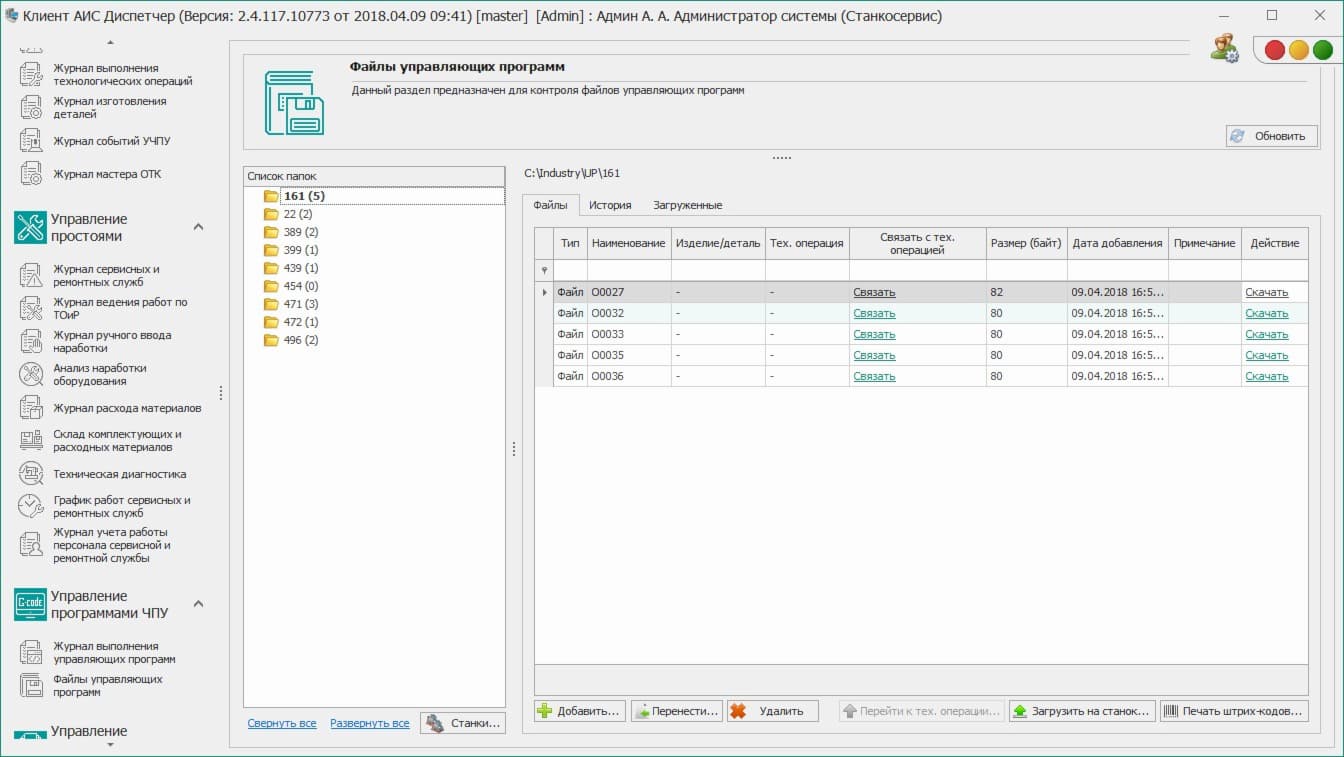This screenshot has height=757, width=1344.
Task: Click Скачать link for file O0033
Action: tap(1266, 334)
